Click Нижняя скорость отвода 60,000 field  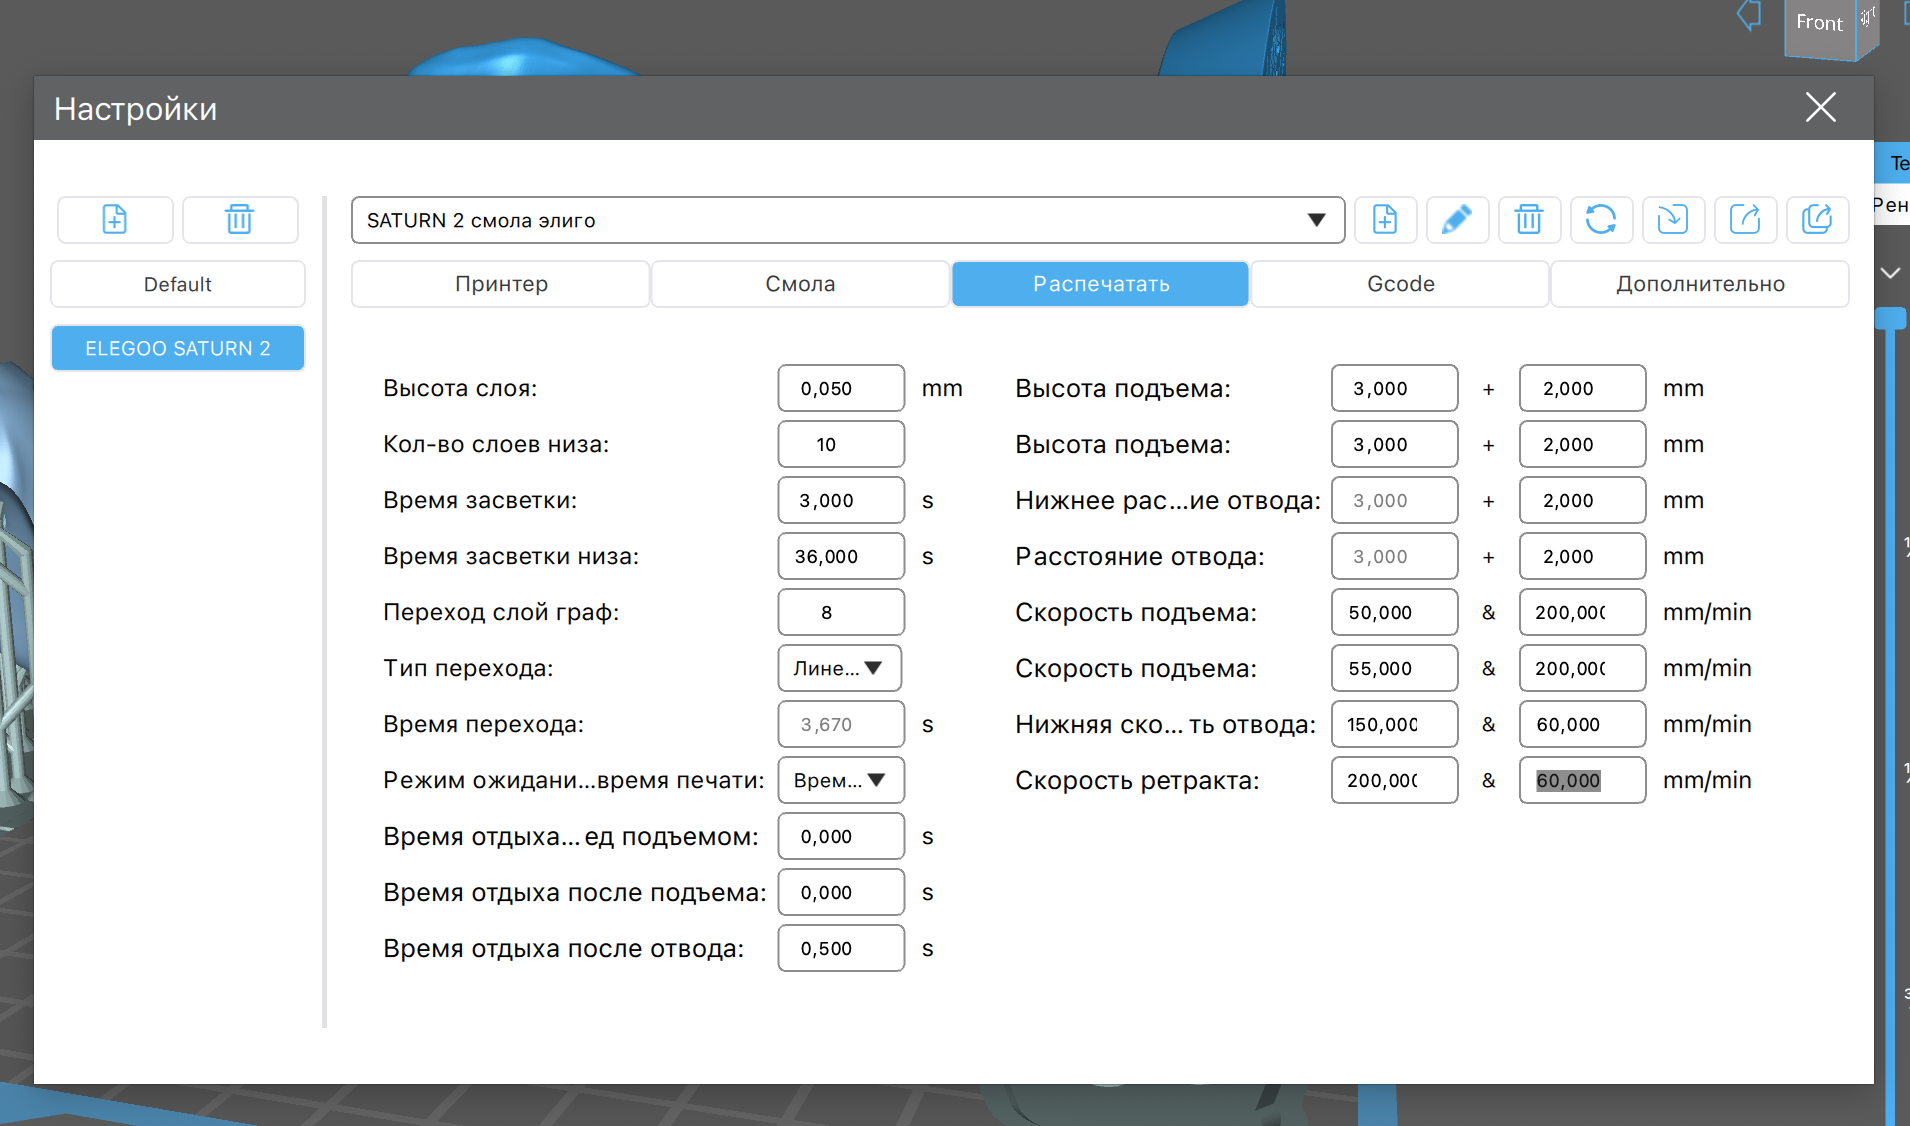click(x=1582, y=724)
